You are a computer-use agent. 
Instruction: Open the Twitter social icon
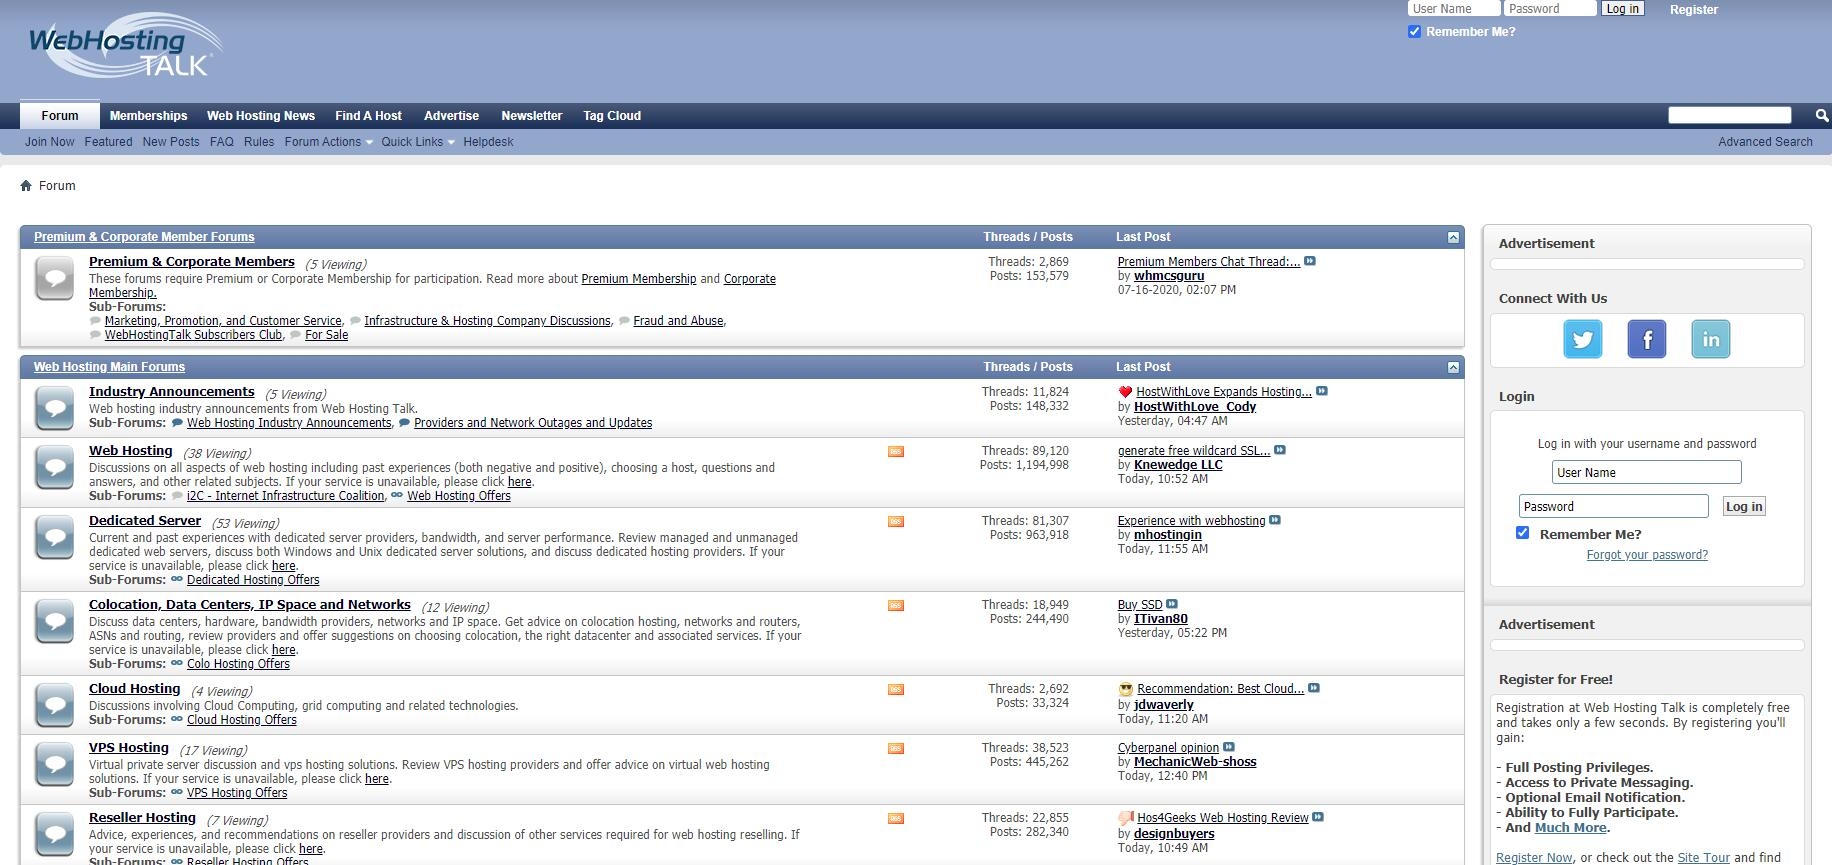coord(1582,339)
